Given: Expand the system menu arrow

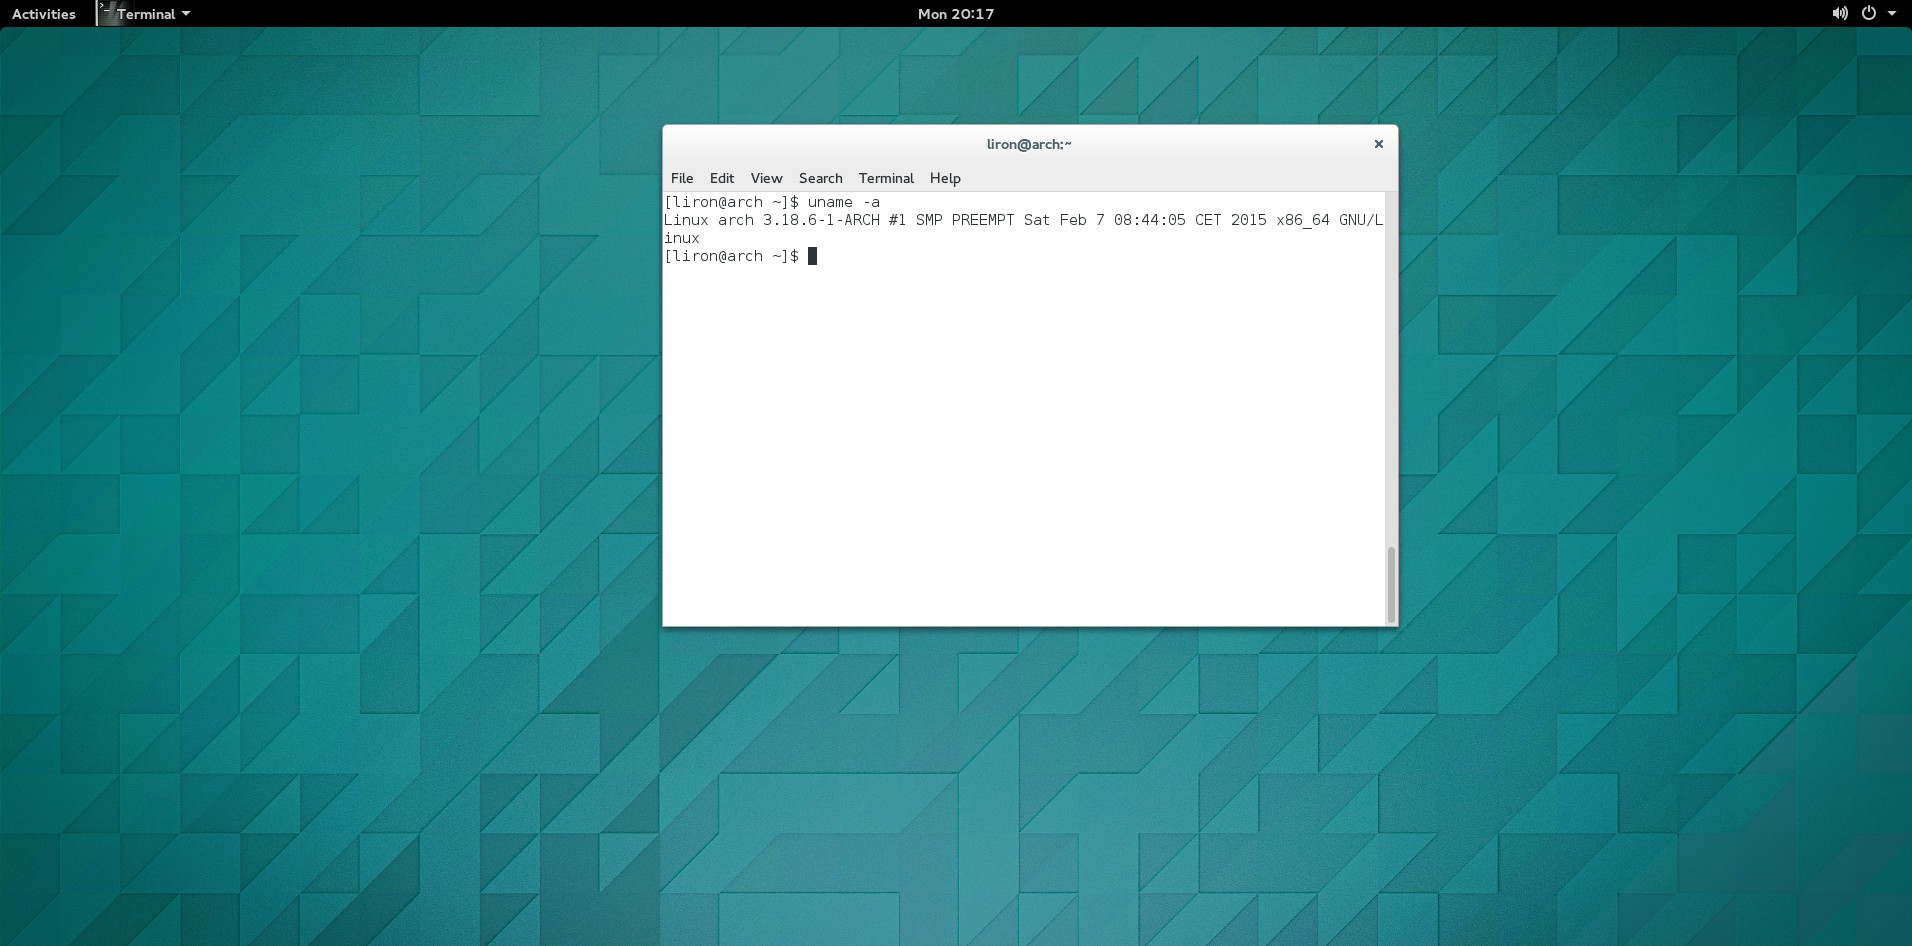Looking at the screenshot, I should [x=1892, y=14].
